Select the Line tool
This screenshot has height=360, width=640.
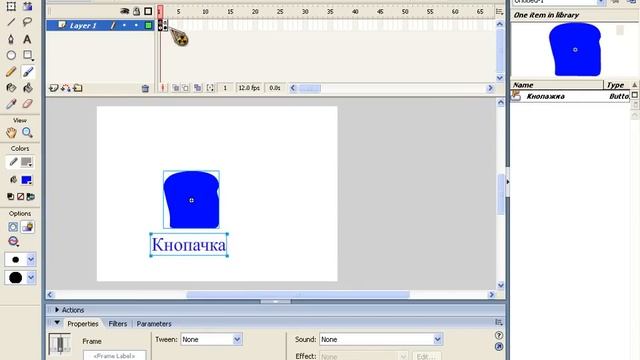pos(11,22)
